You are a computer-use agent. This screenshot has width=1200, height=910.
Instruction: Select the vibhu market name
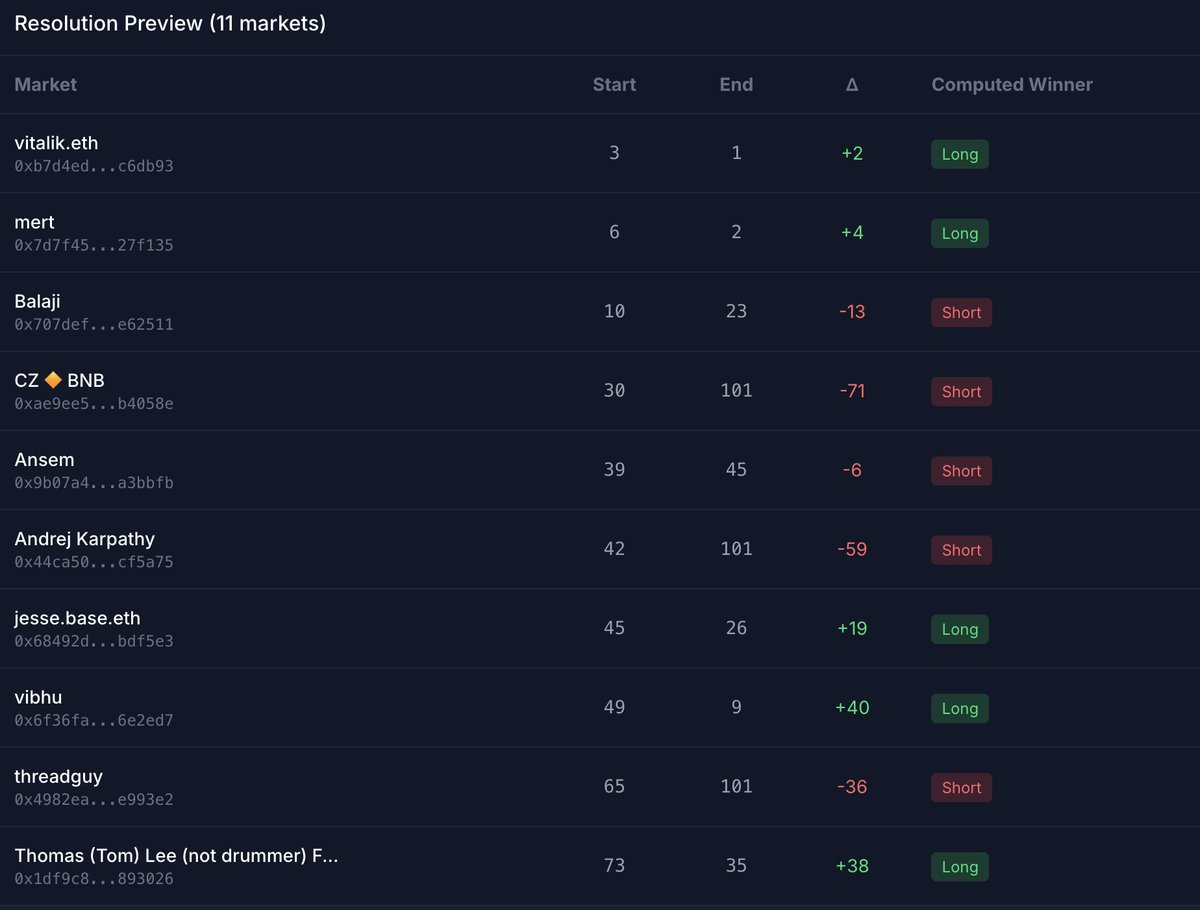coord(38,697)
